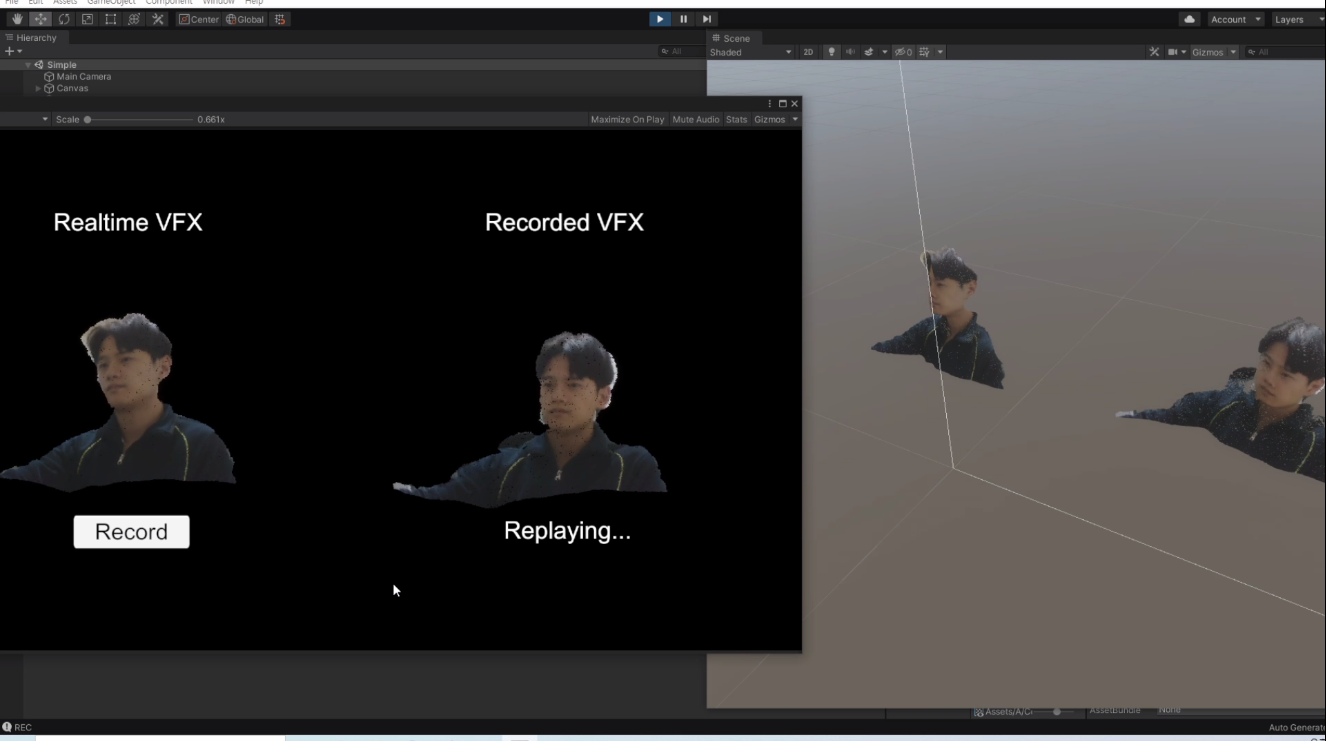Screen dimensions: 1326x741
Task: Open the scene grid options dropdown arrow
Action: (940, 52)
